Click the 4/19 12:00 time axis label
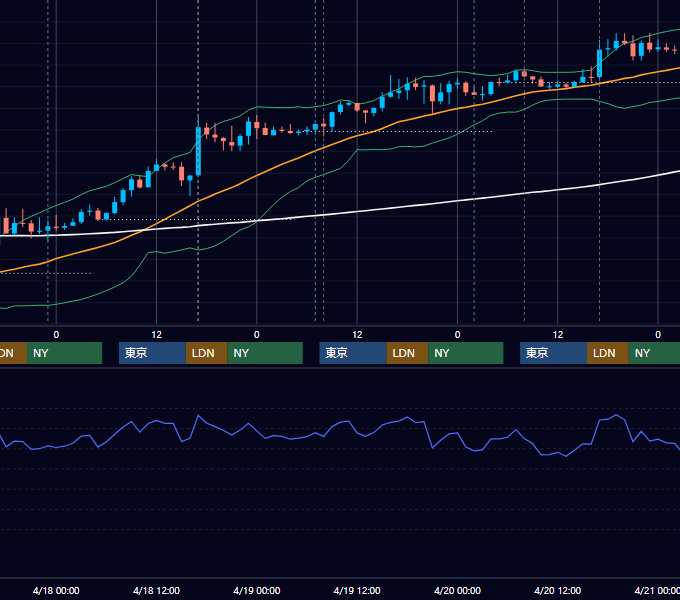680x600 pixels. (357, 590)
